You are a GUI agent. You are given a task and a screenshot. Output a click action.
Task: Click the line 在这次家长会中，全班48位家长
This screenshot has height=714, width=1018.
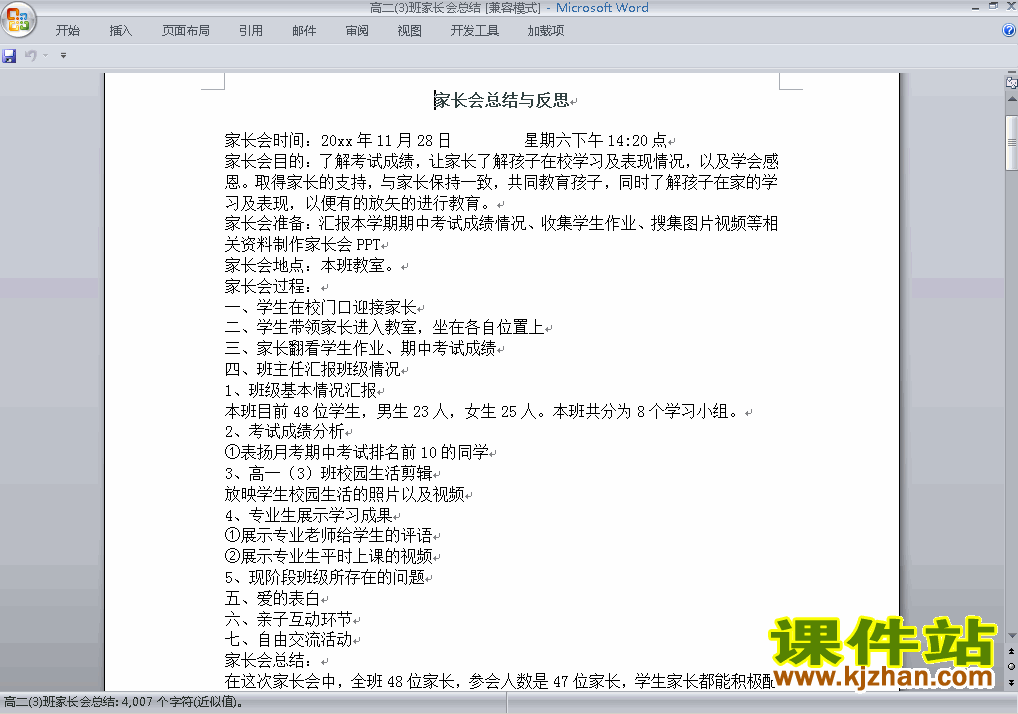click(x=499, y=681)
